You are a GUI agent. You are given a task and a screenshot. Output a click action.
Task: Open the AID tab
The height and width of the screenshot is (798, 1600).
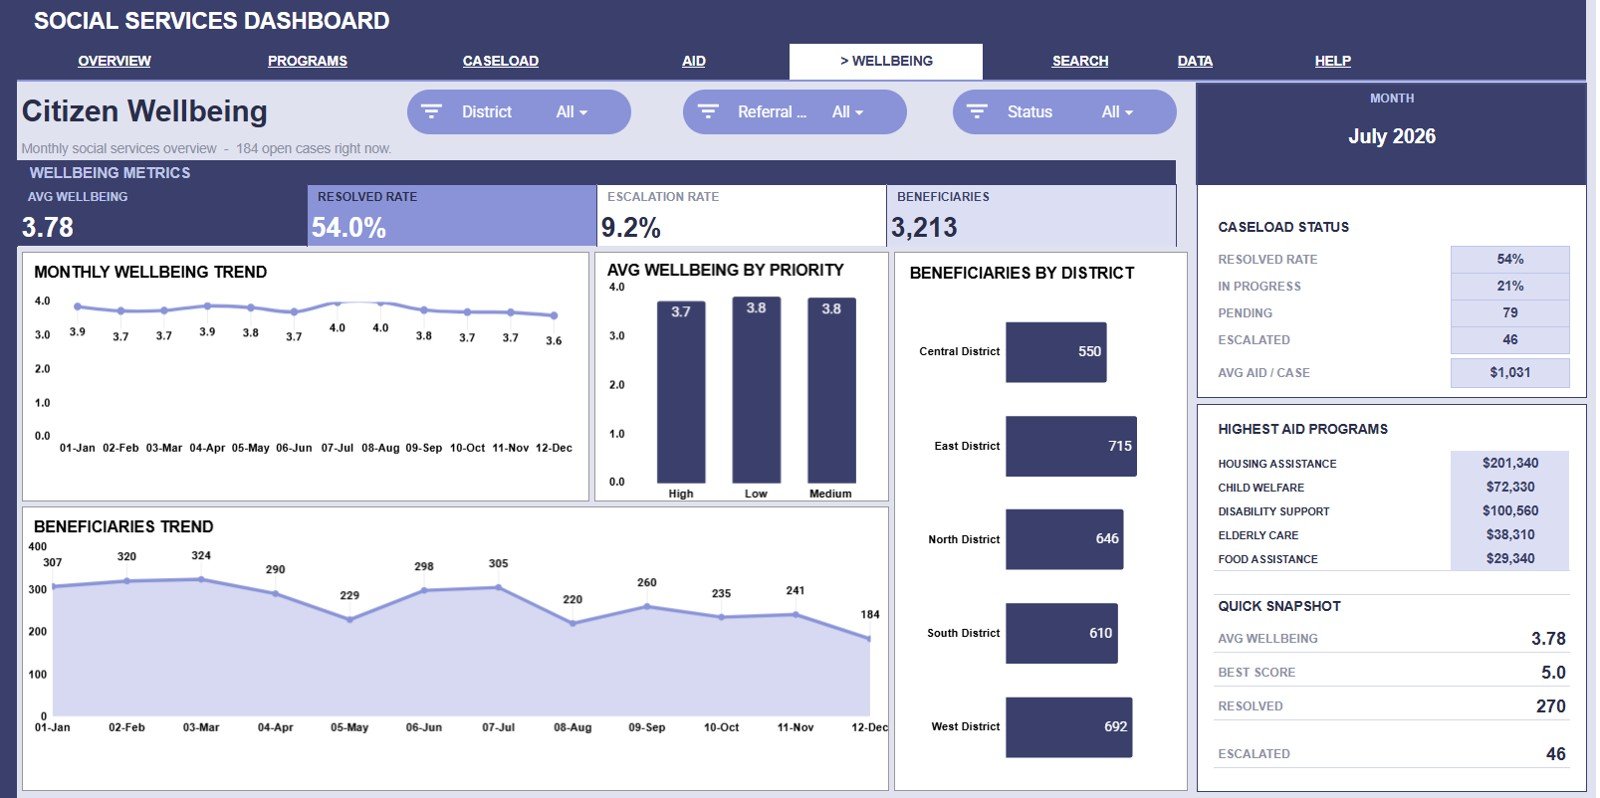(694, 61)
